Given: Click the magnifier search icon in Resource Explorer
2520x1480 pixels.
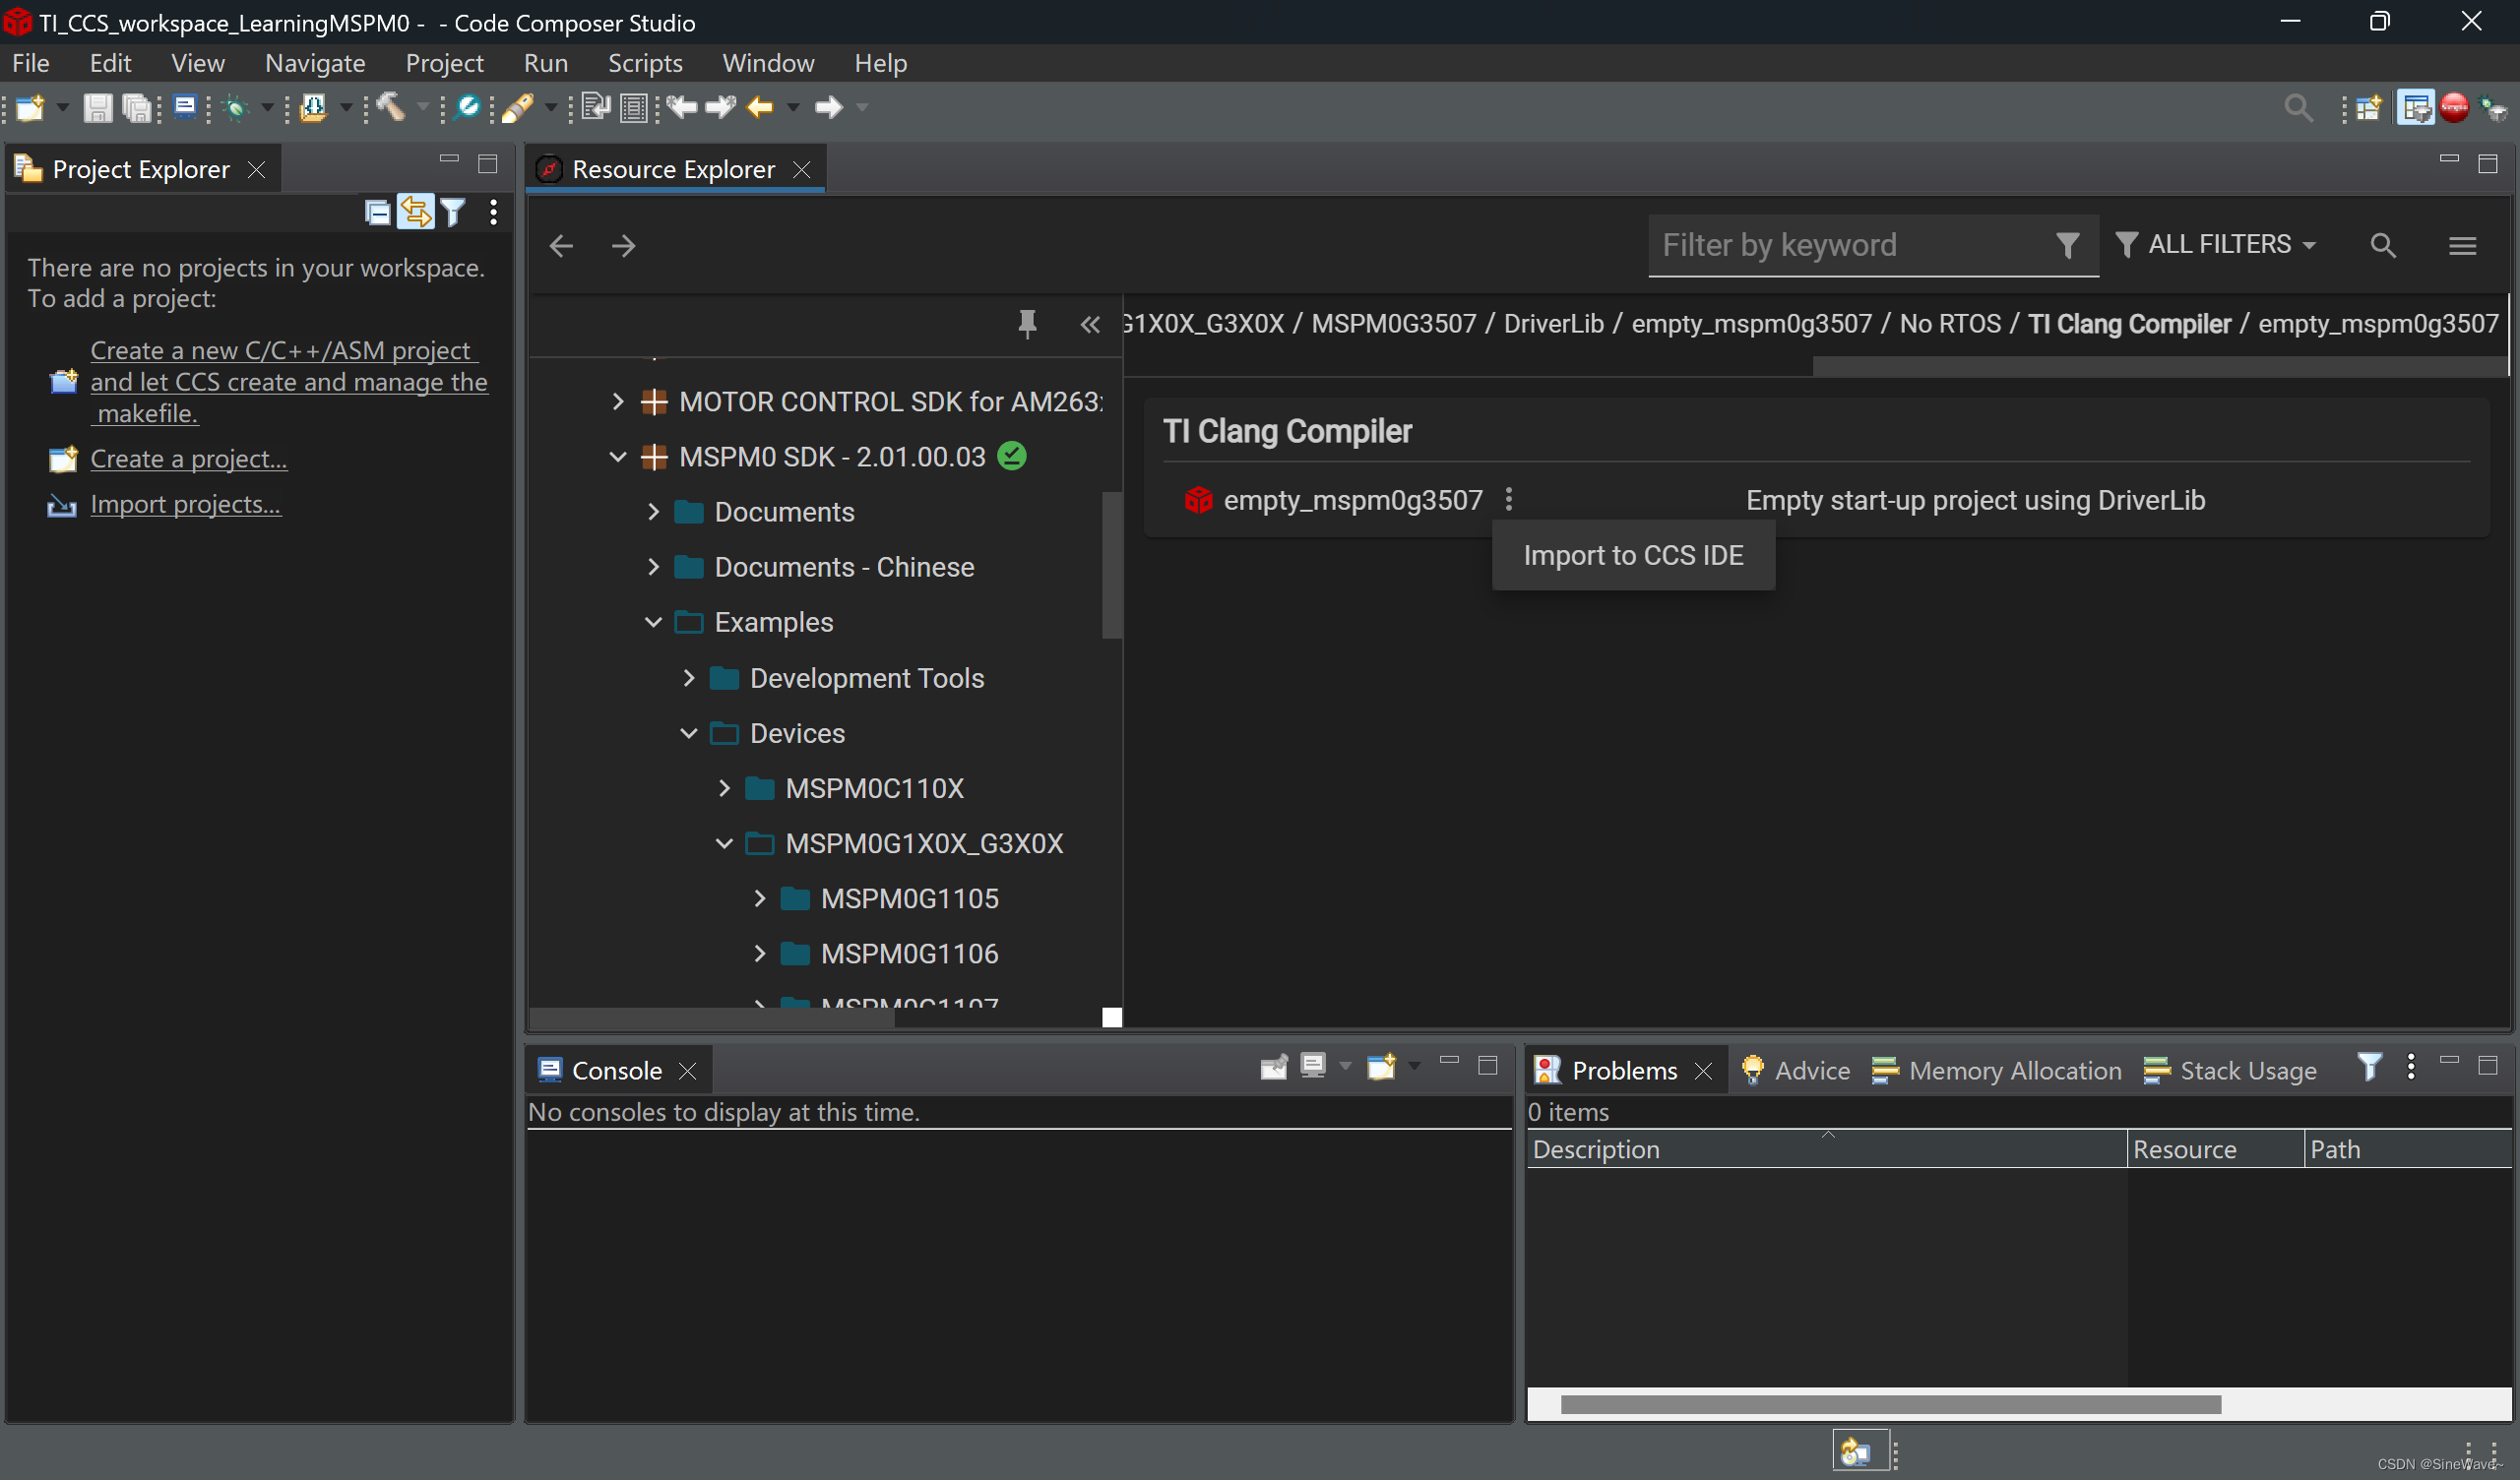Looking at the screenshot, I should 2382,245.
